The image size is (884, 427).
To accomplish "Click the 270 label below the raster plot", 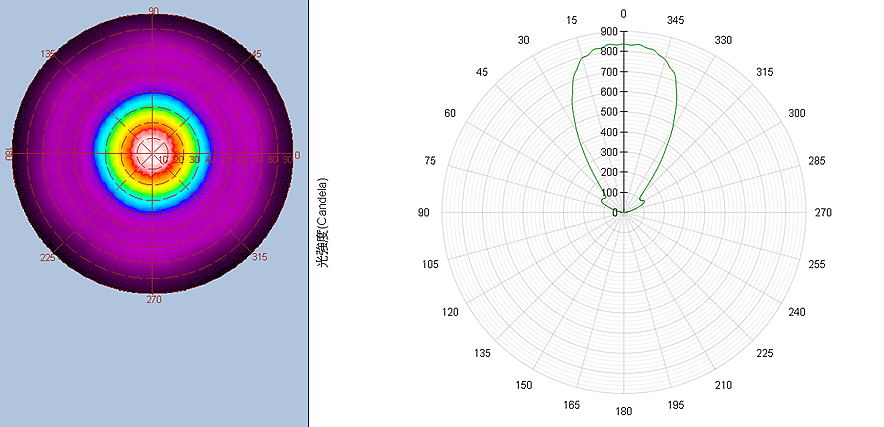I will [154, 299].
